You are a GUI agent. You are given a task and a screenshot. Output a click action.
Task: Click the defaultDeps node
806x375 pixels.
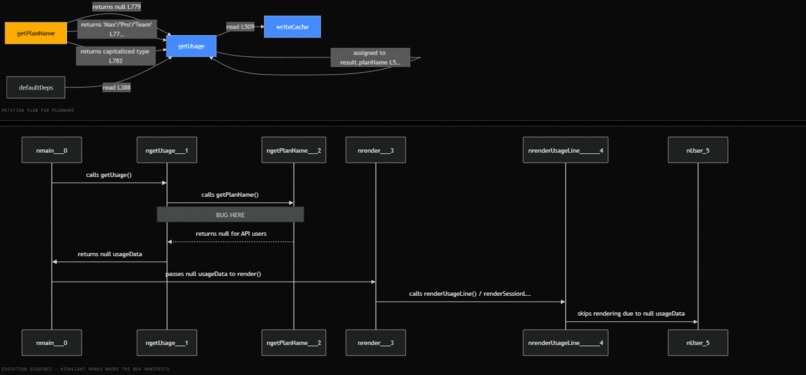[36, 87]
